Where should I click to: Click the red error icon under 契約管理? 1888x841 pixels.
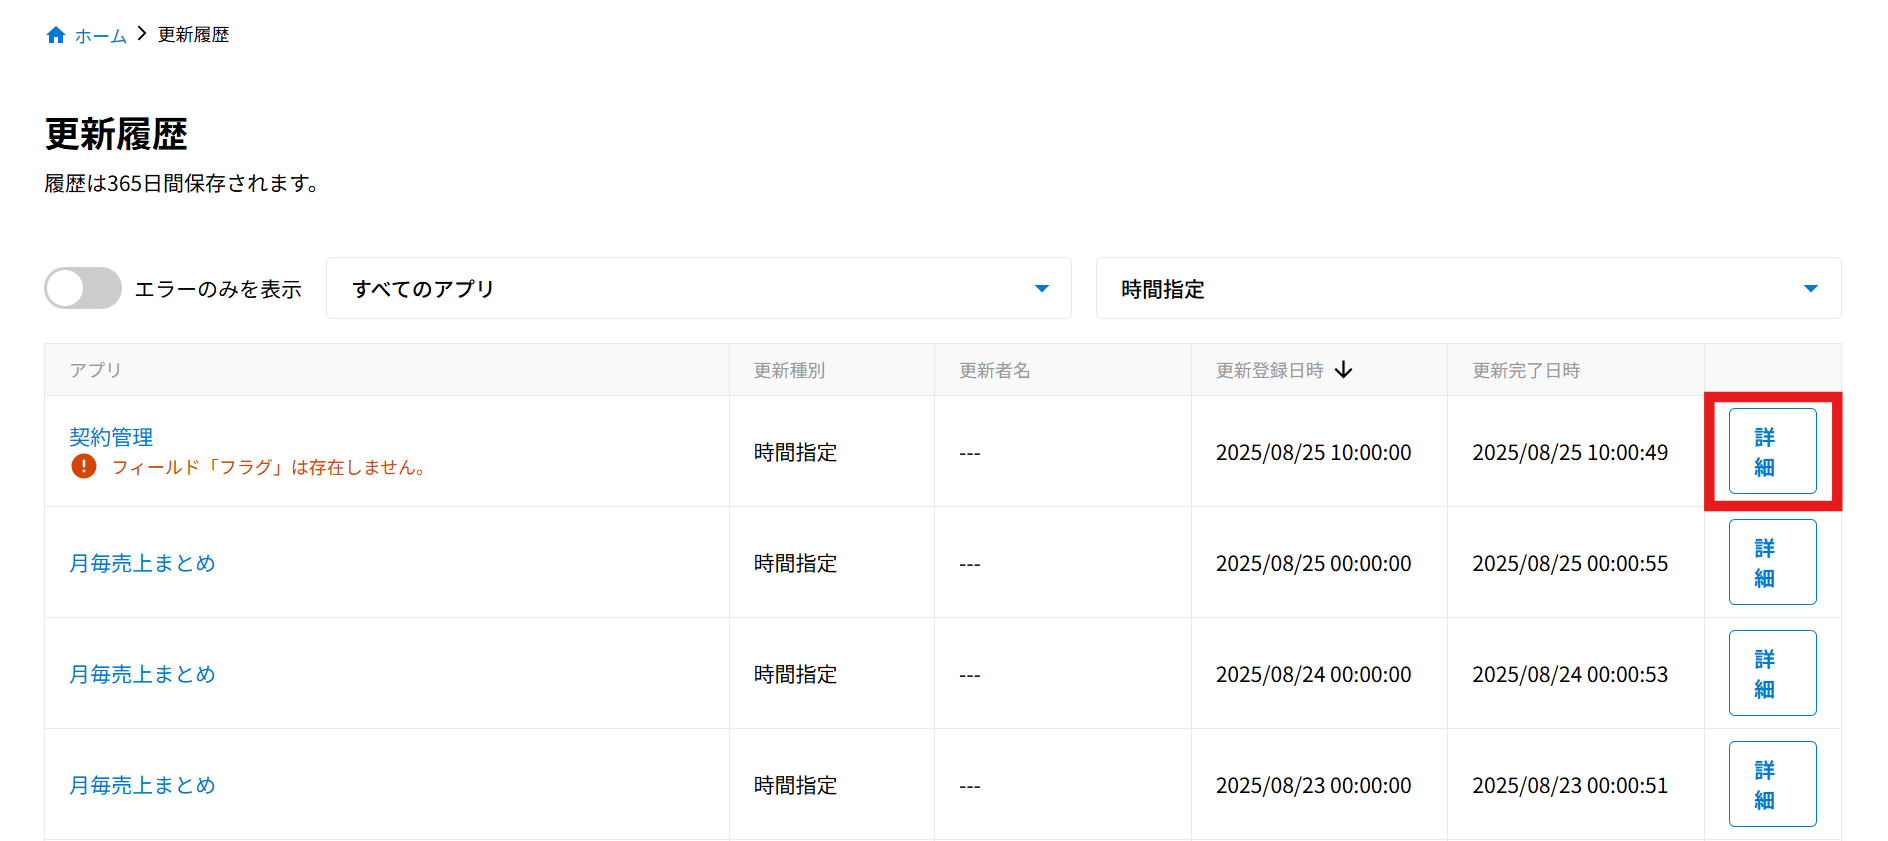pyautogui.click(x=84, y=466)
